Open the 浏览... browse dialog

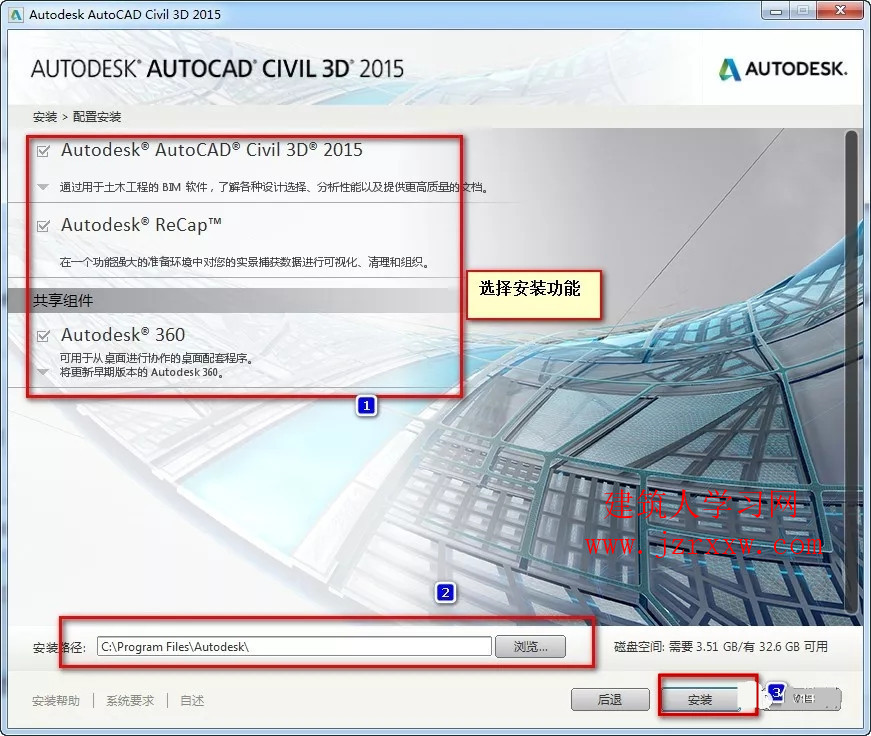[x=530, y=647]
